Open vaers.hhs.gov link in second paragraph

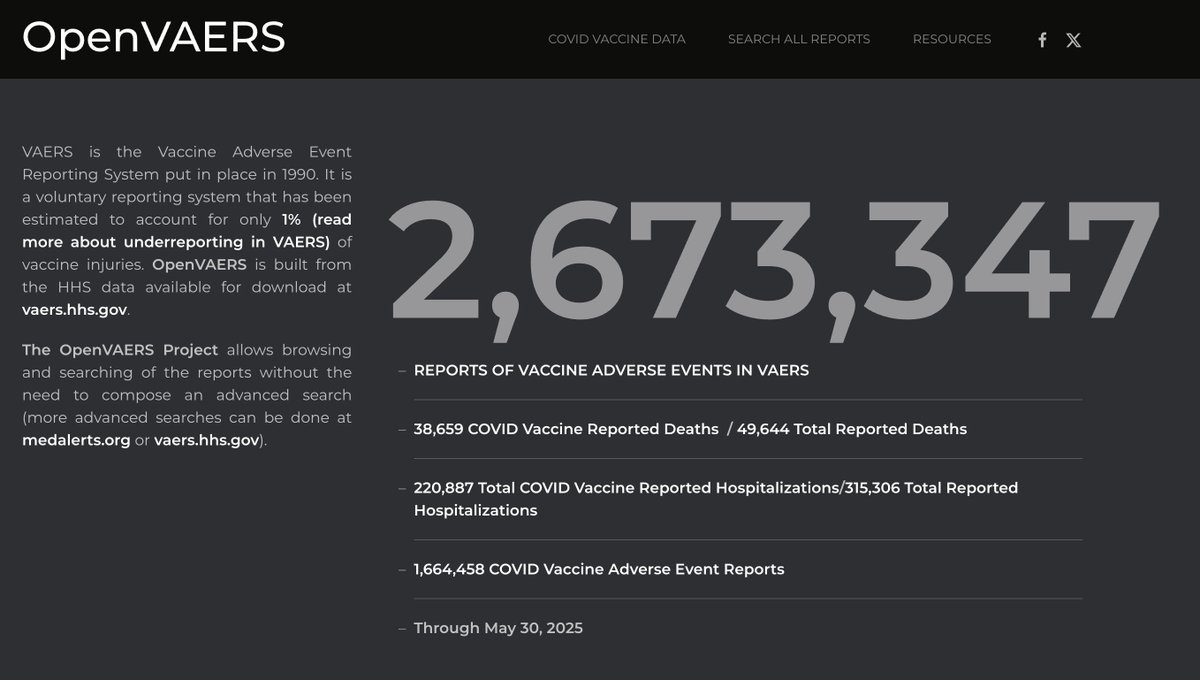point(207,440)
